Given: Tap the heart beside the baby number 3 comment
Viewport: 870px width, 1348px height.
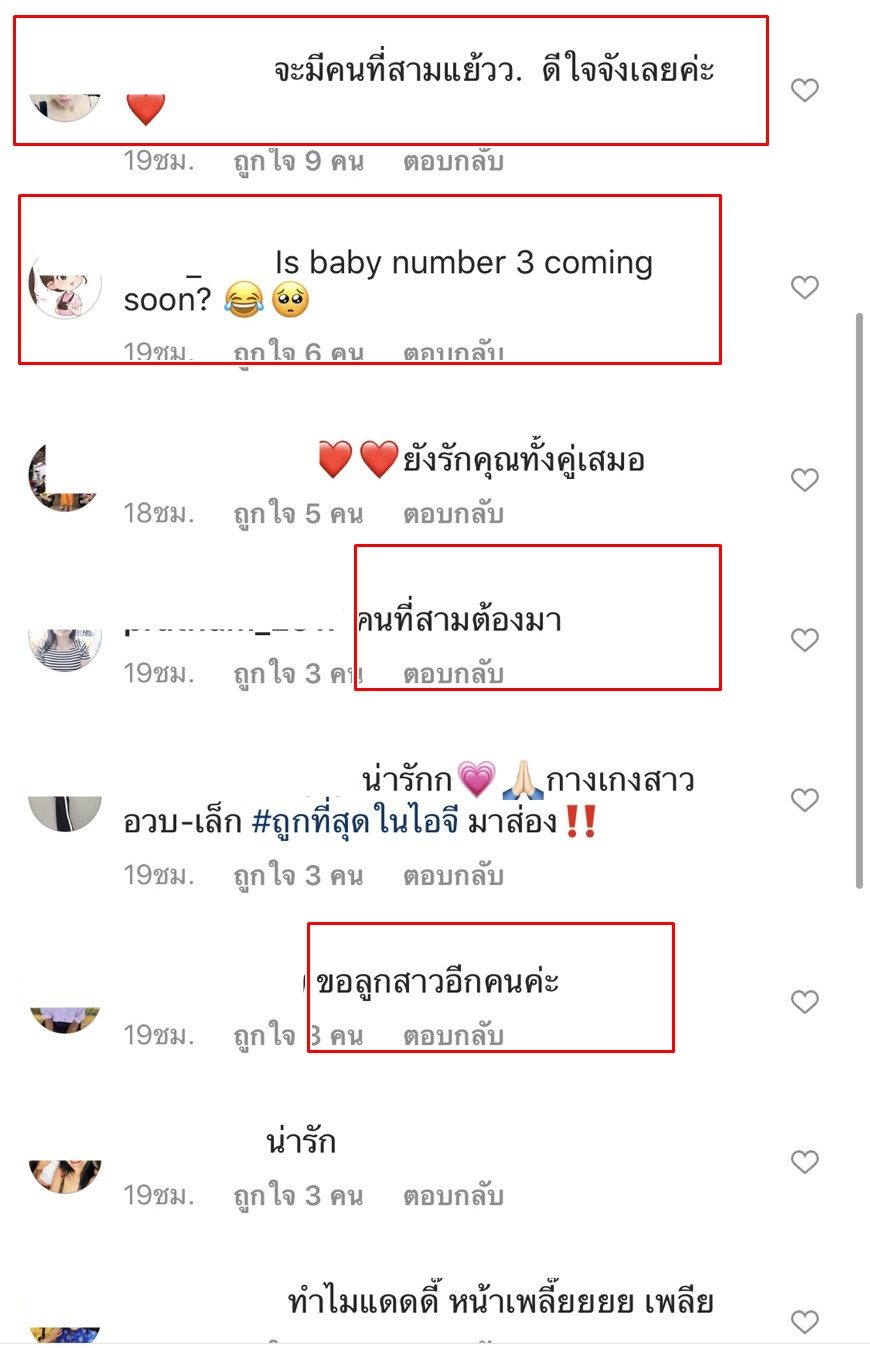Looking at the screenshot, I should coord(805,287).
